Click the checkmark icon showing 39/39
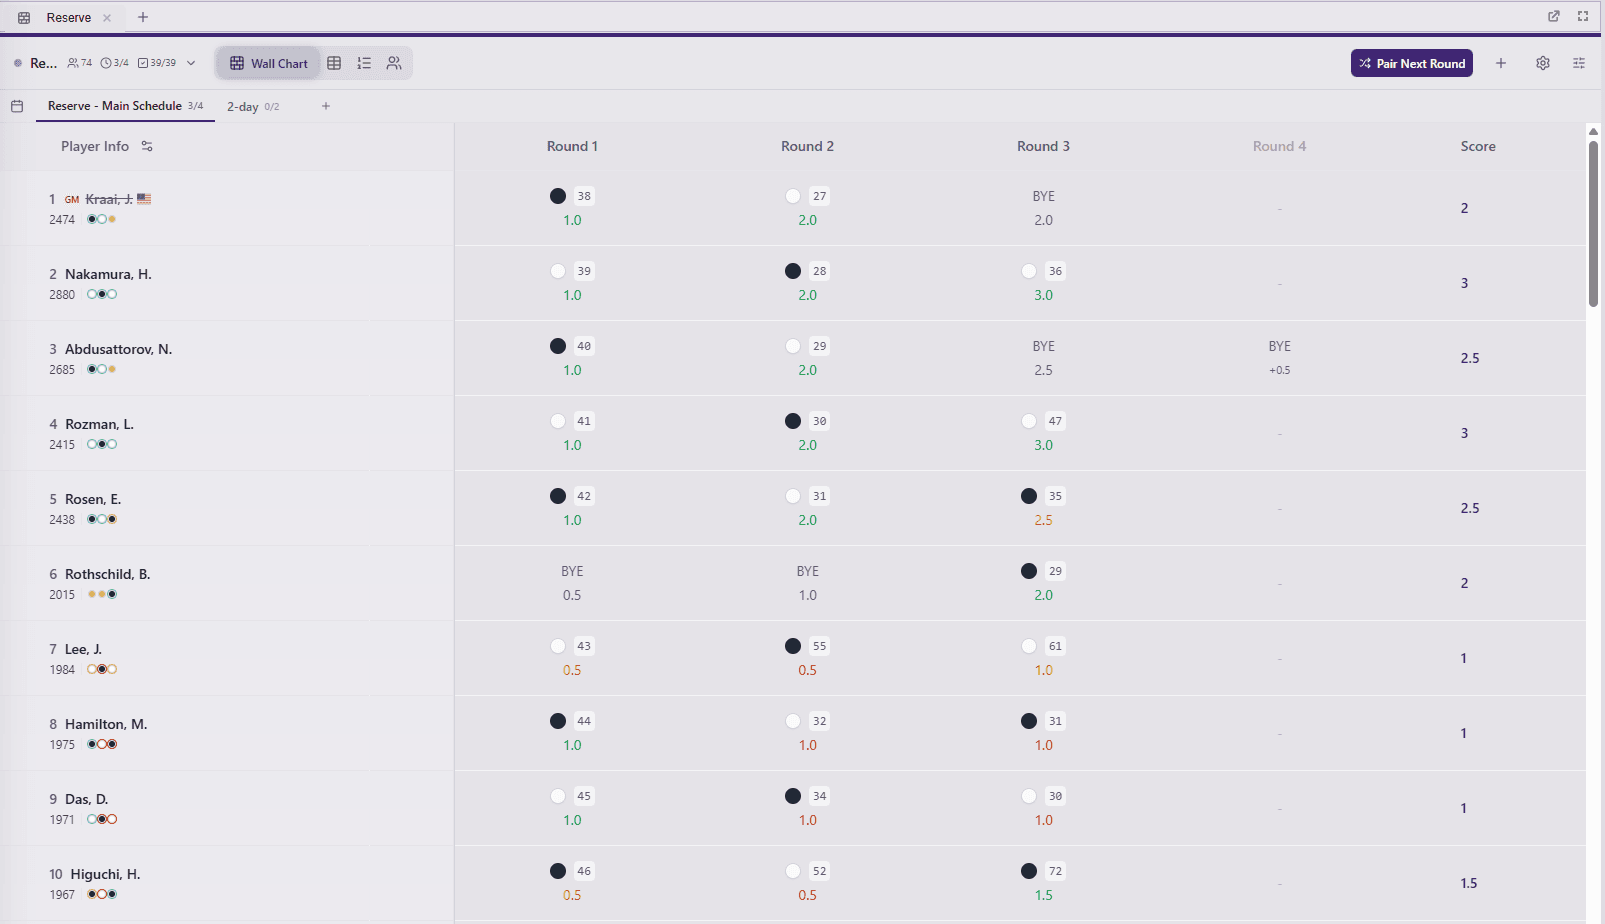 click(x=156, y=62)
